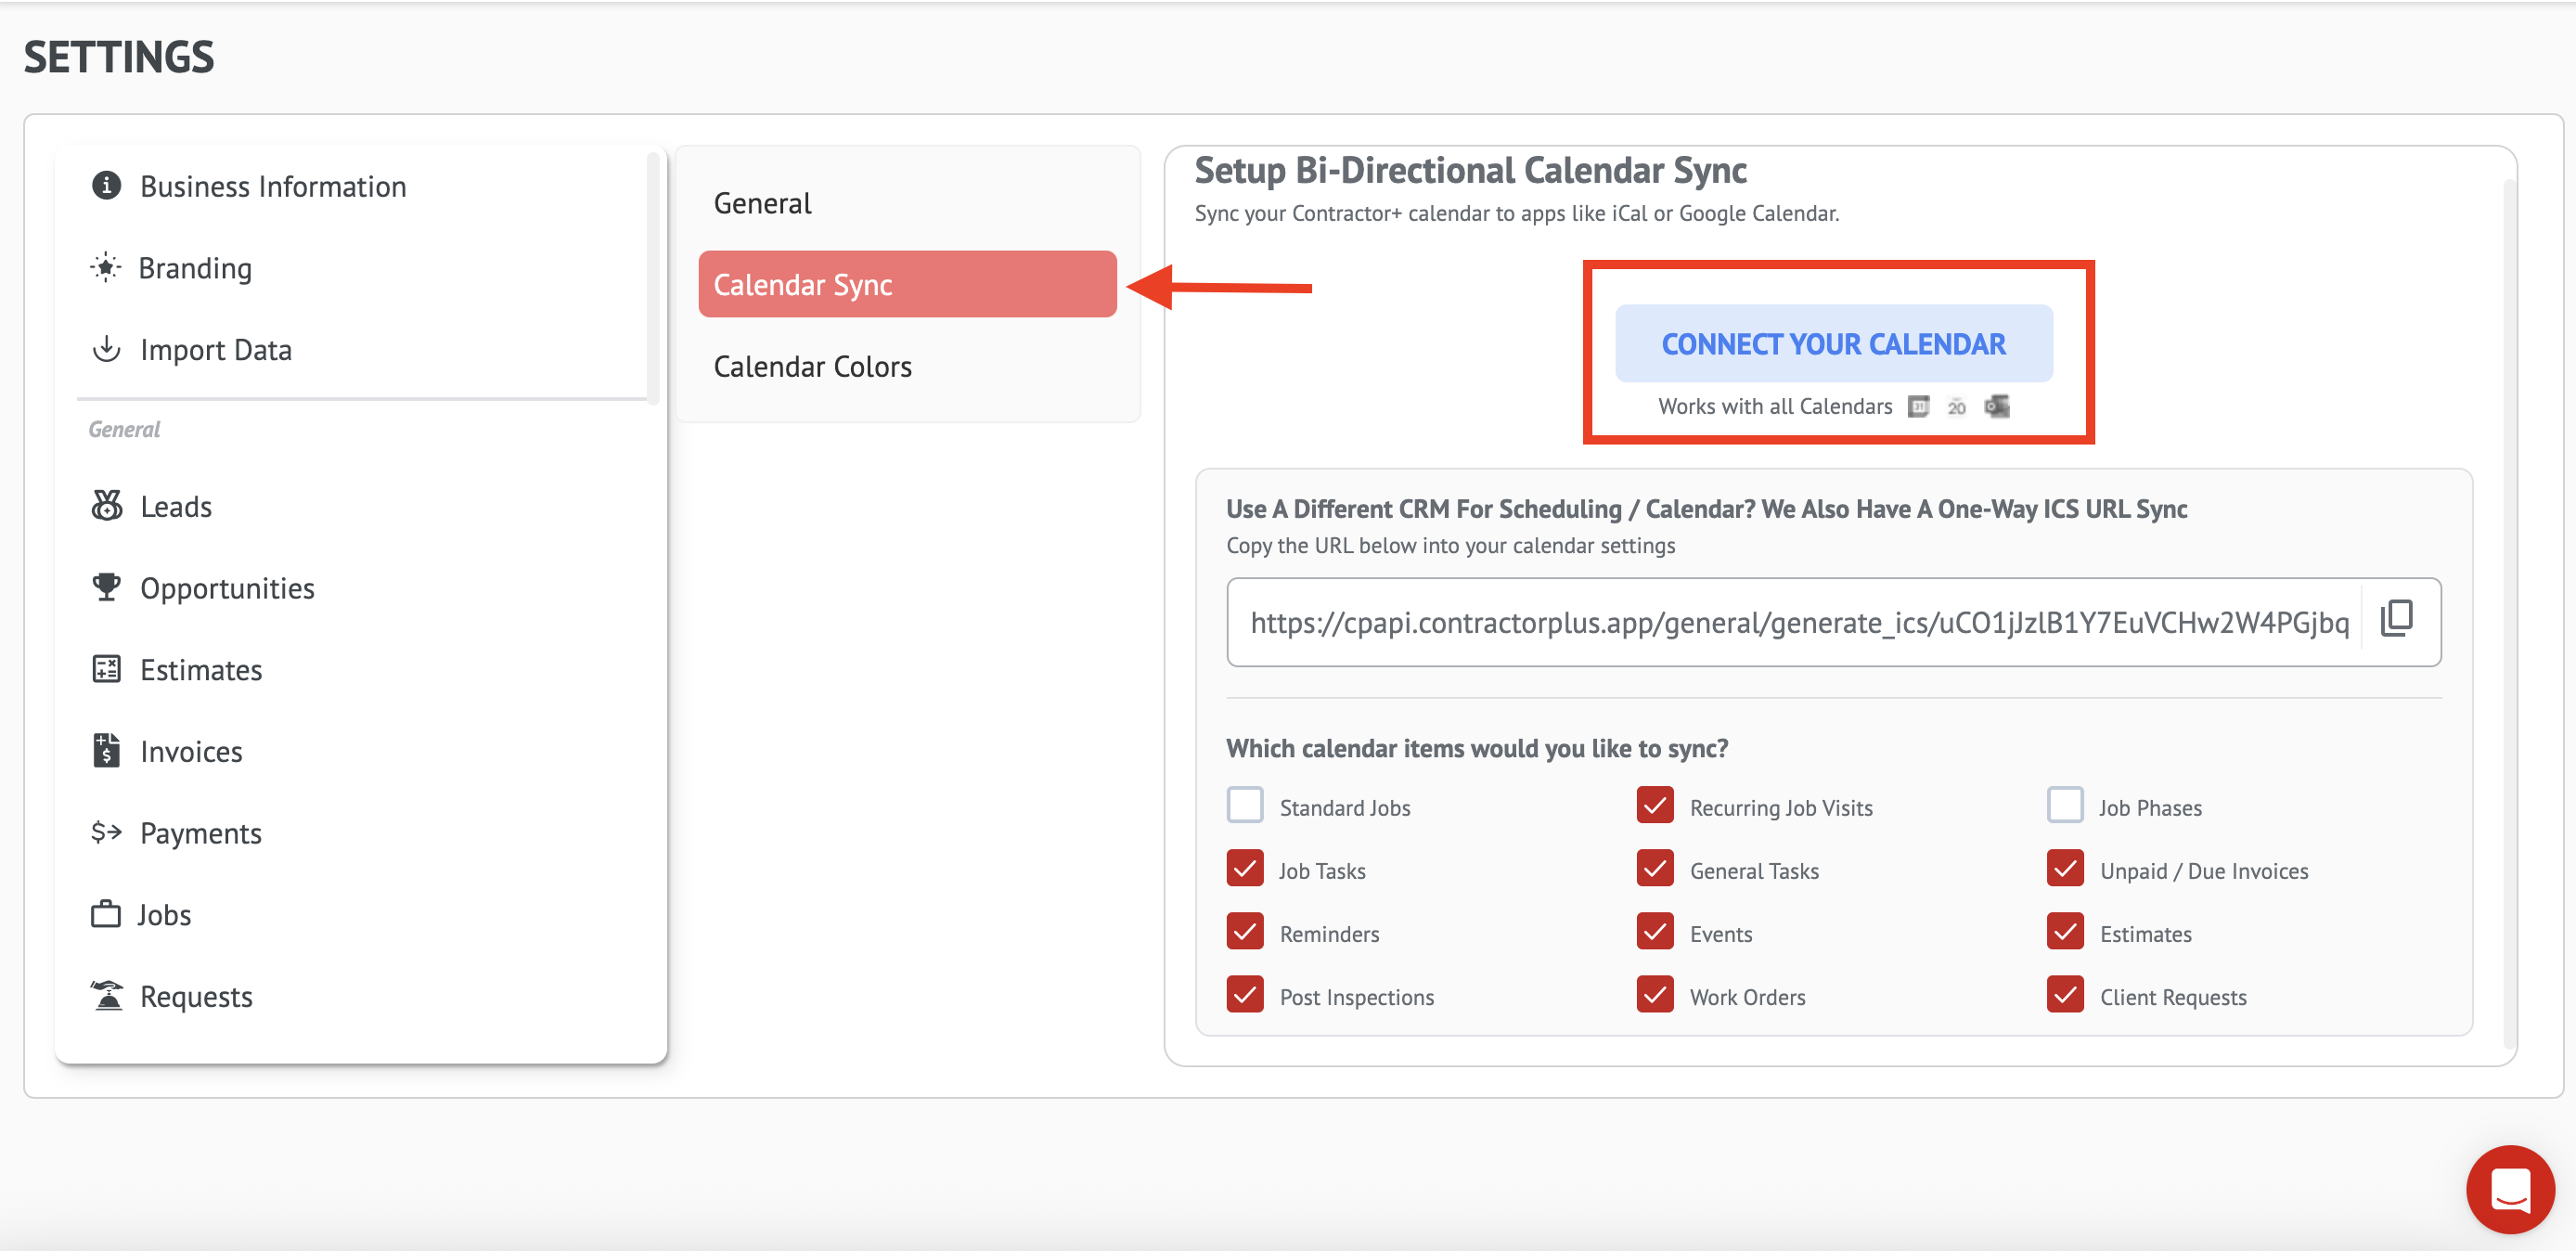The image size is (2576, 1251).
Task: Click the ICS URL text field
Action: click(1798, 623)
